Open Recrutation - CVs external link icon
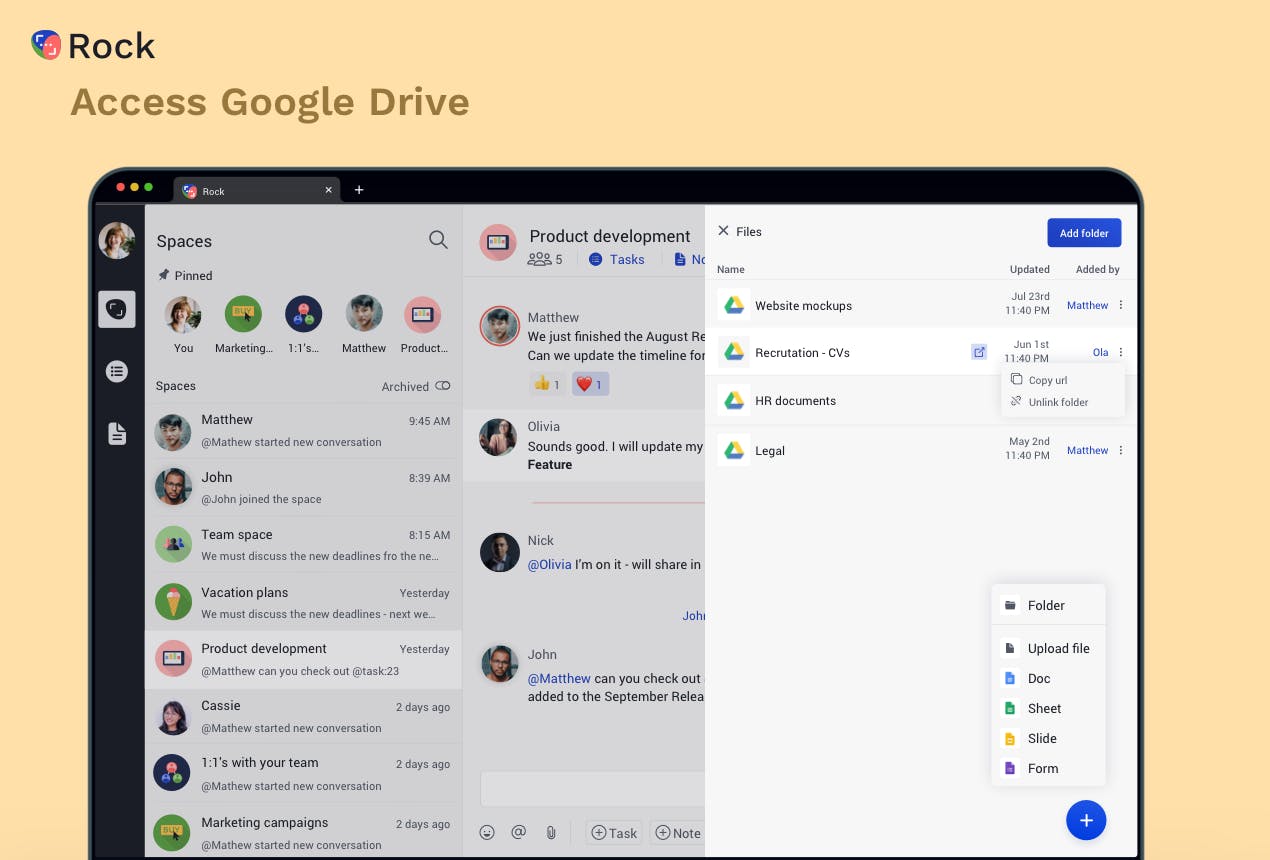1270x860 pixels. [x=979, y=352]
